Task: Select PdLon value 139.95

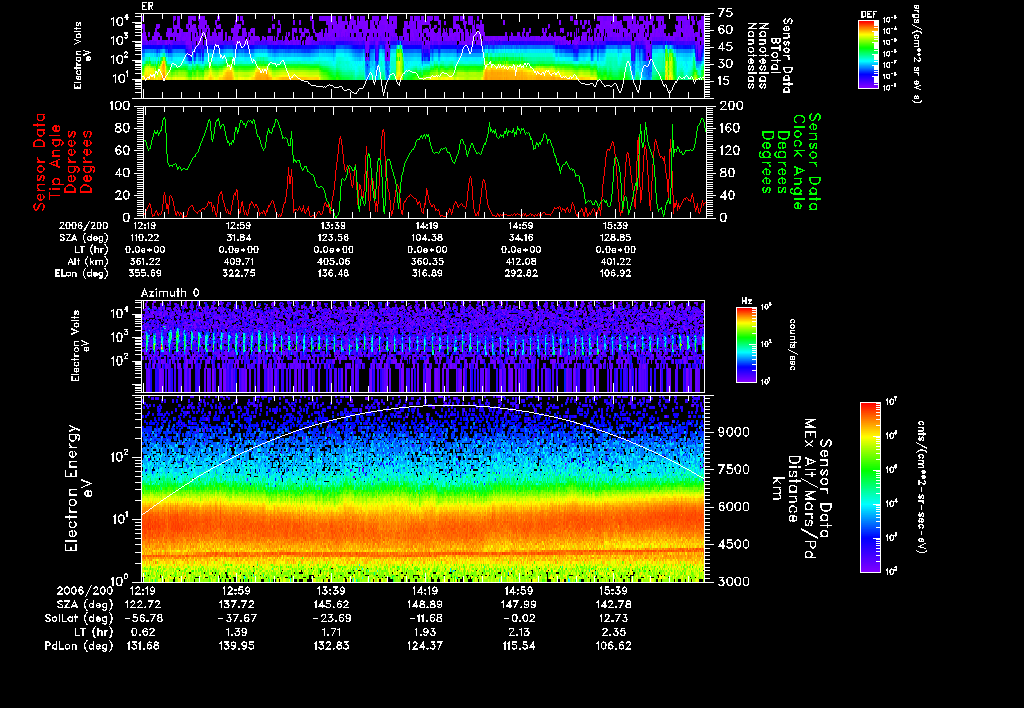Action: [236, 645]
